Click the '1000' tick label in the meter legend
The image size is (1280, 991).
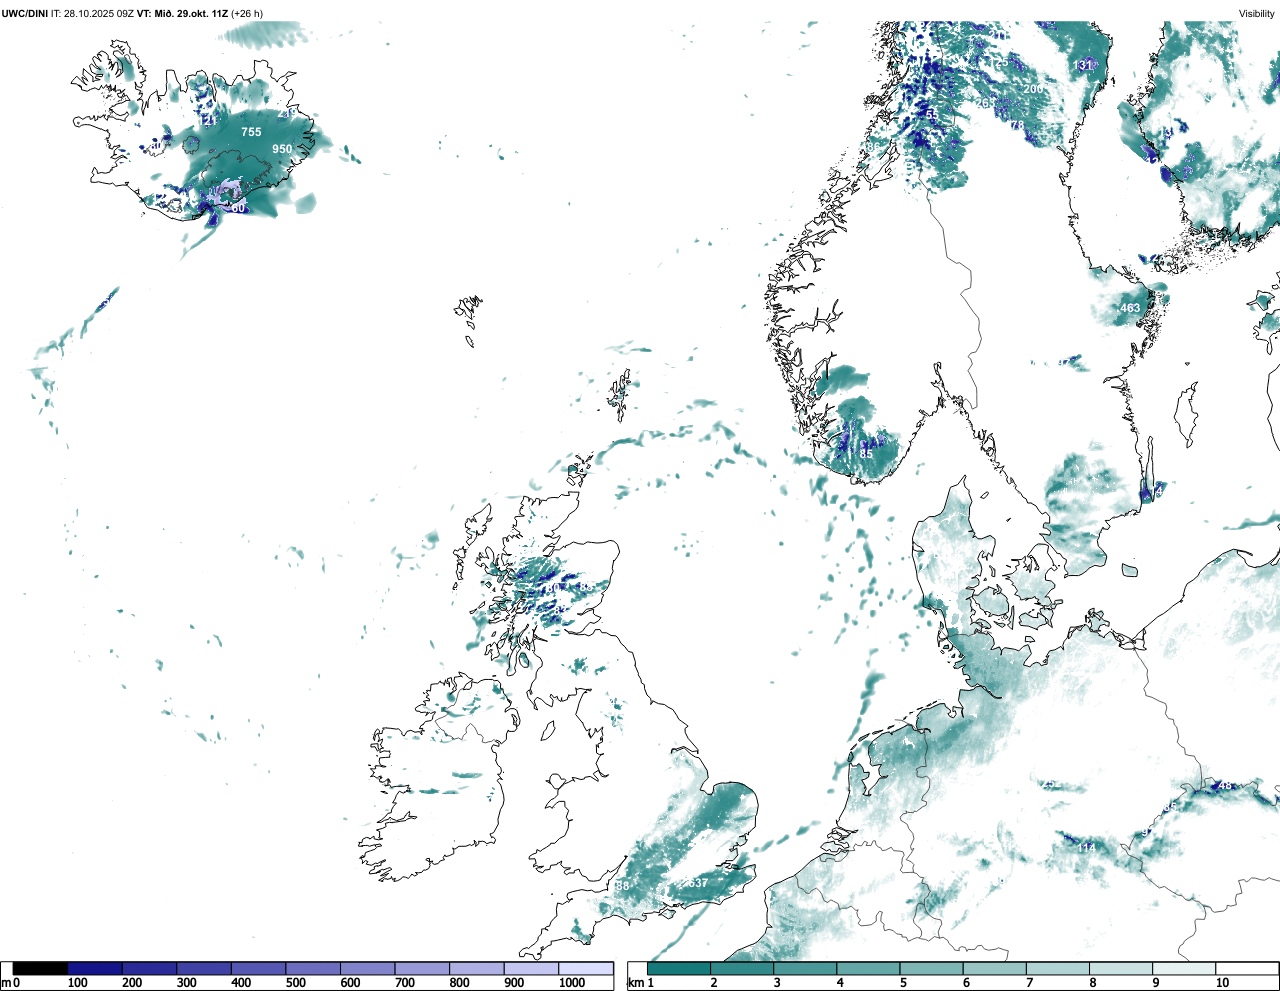(572, 983)
